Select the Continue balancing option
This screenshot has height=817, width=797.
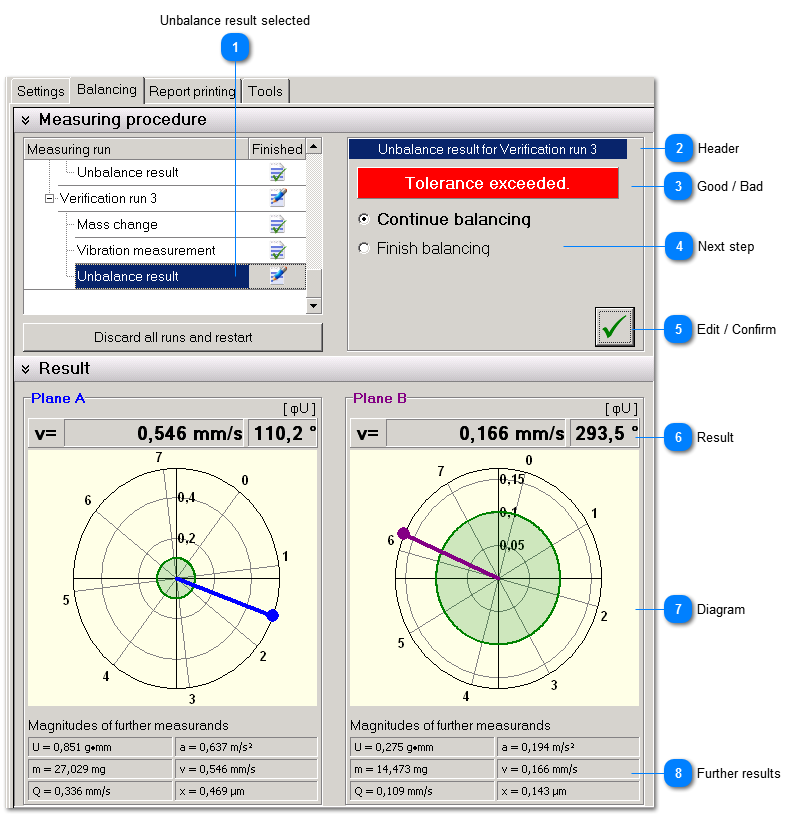[x=364, y=219]
